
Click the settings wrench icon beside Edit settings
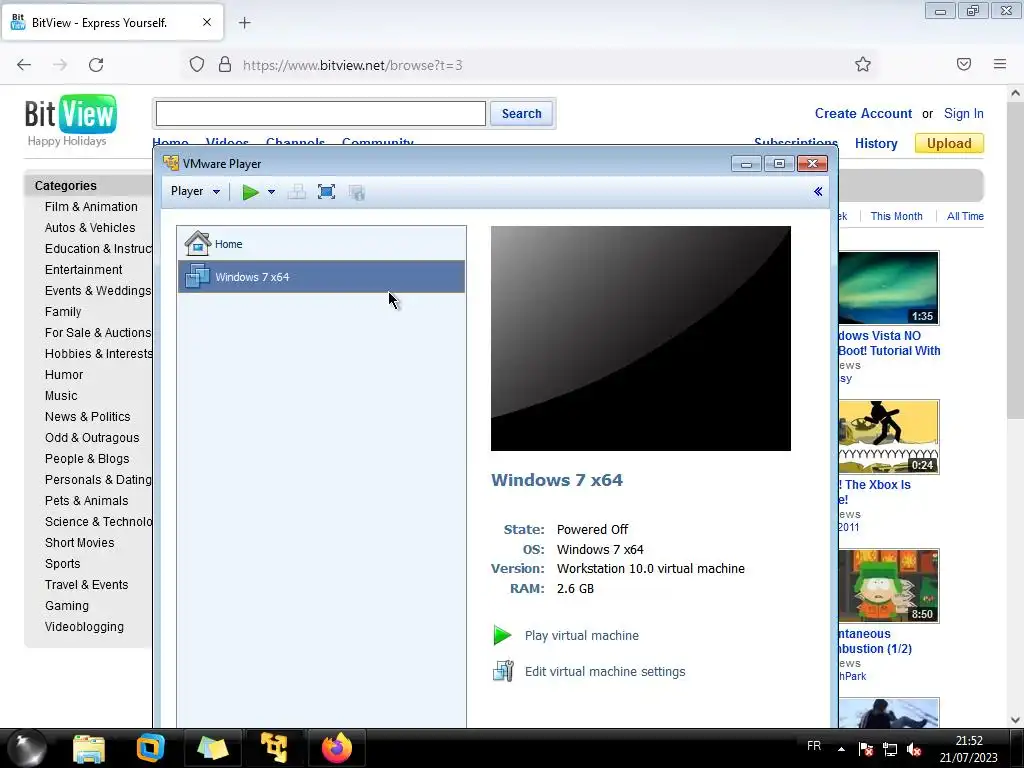tap(503, 671)
